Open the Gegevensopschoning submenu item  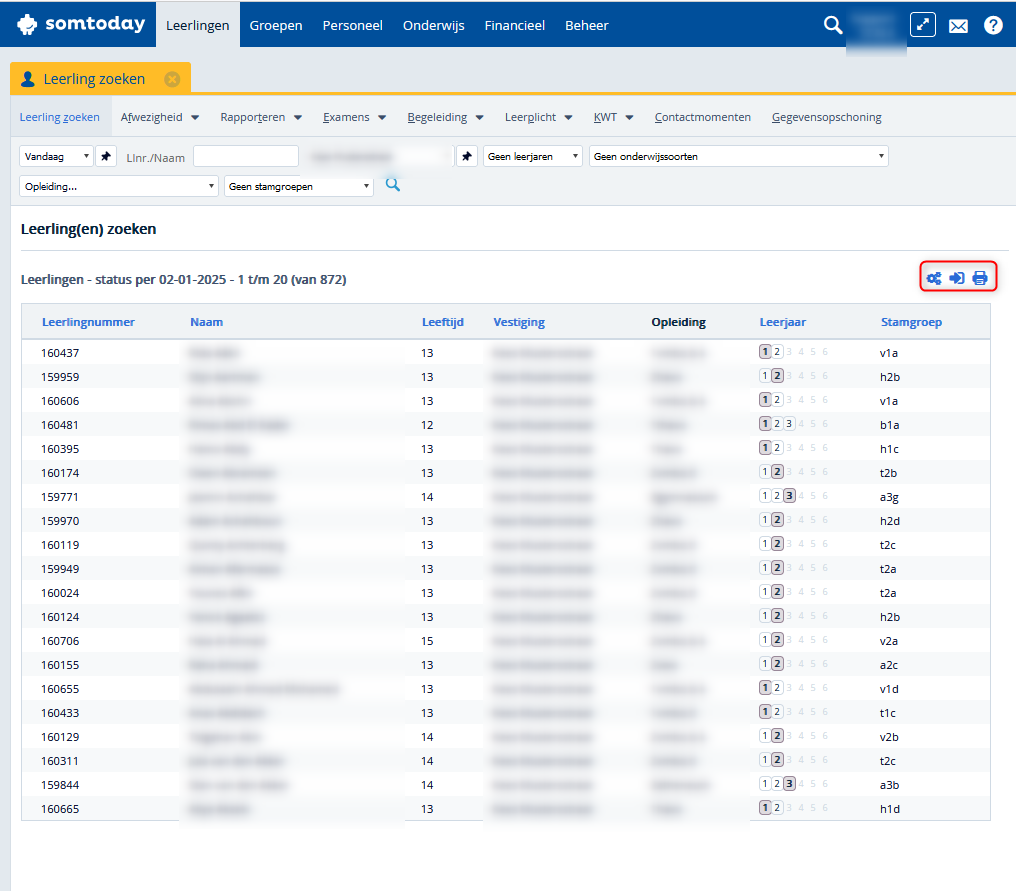coord(826,117)
